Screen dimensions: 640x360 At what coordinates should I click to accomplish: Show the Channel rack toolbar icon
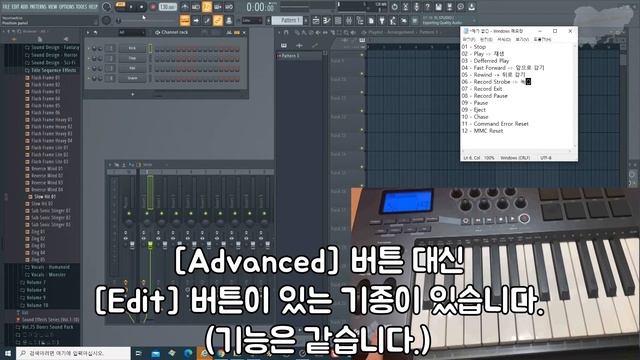pyautogui.click(x=338, y=20)
